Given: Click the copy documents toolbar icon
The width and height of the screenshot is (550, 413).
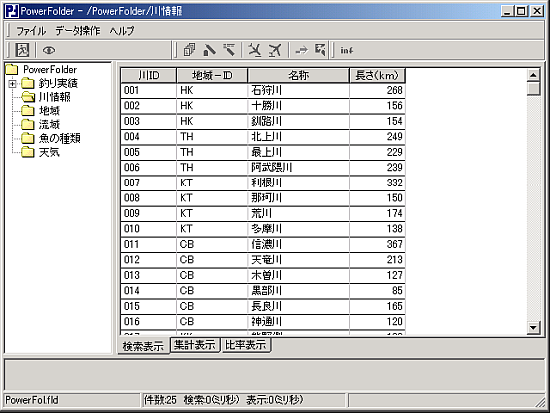Looking at the screenshot, I should (x=189, y=50).
